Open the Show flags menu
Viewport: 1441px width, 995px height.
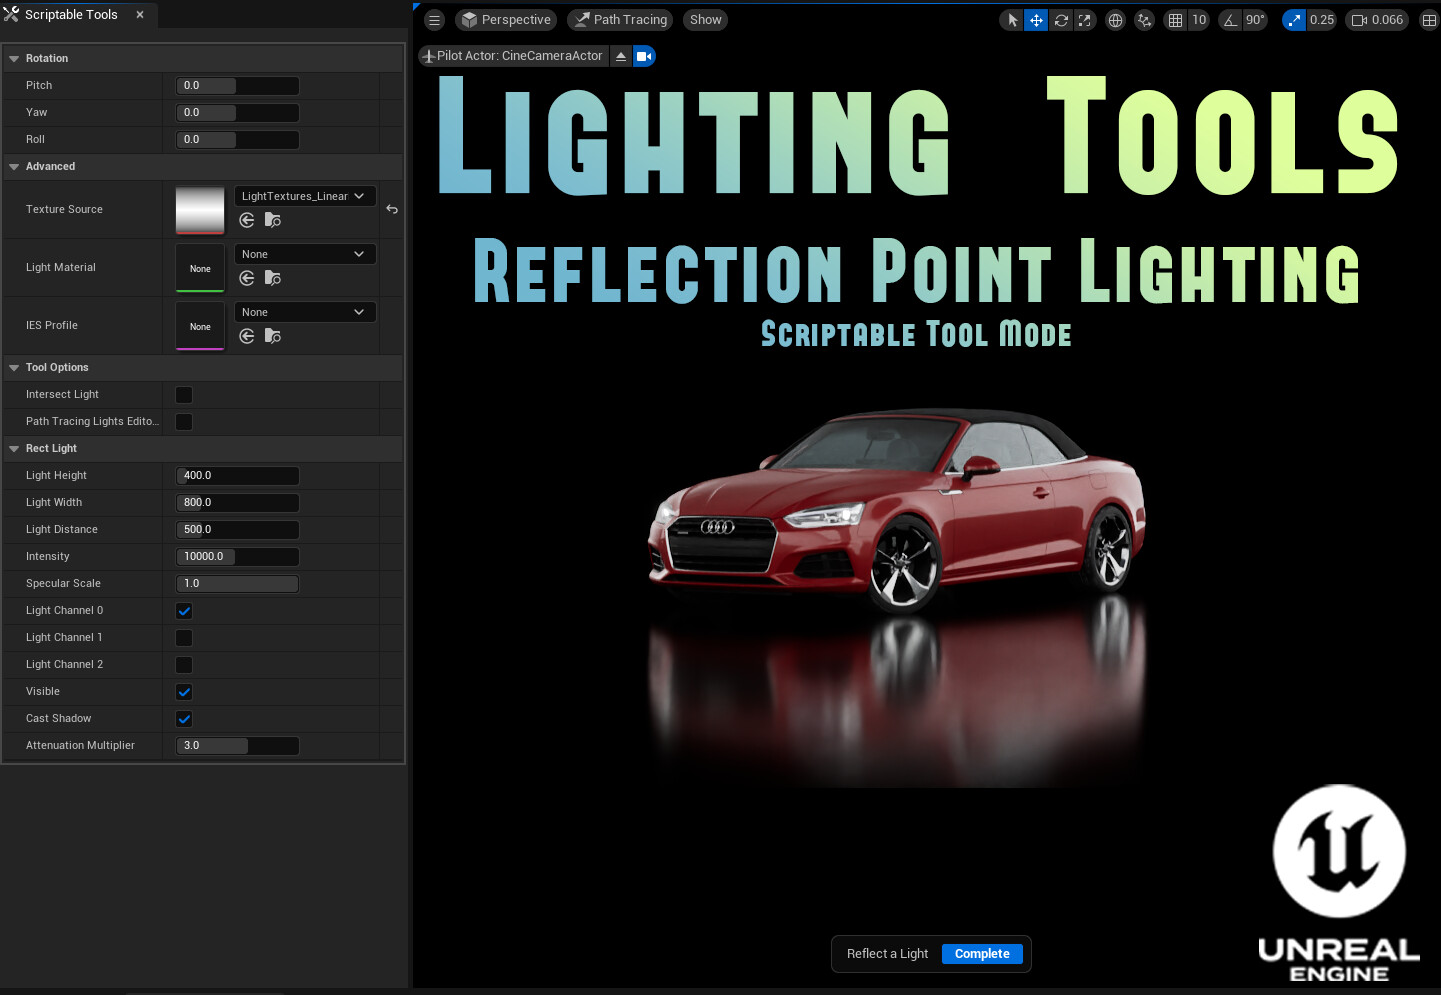pyautogui.click(x=705, y=20)
